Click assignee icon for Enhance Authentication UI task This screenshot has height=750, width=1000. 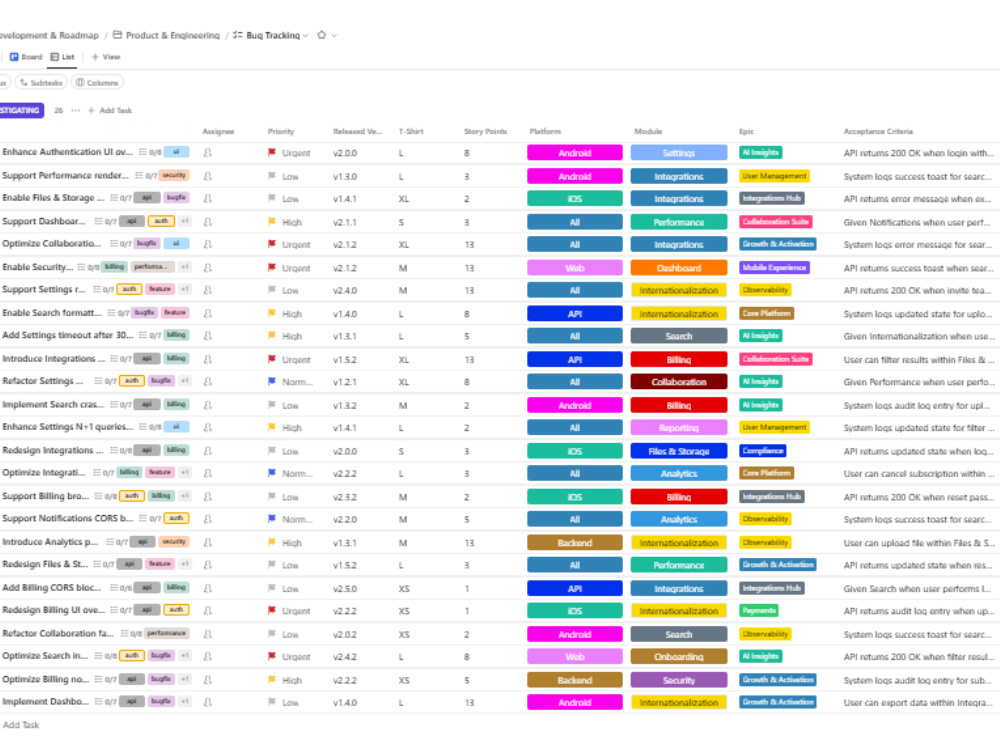tap(208, 153)
